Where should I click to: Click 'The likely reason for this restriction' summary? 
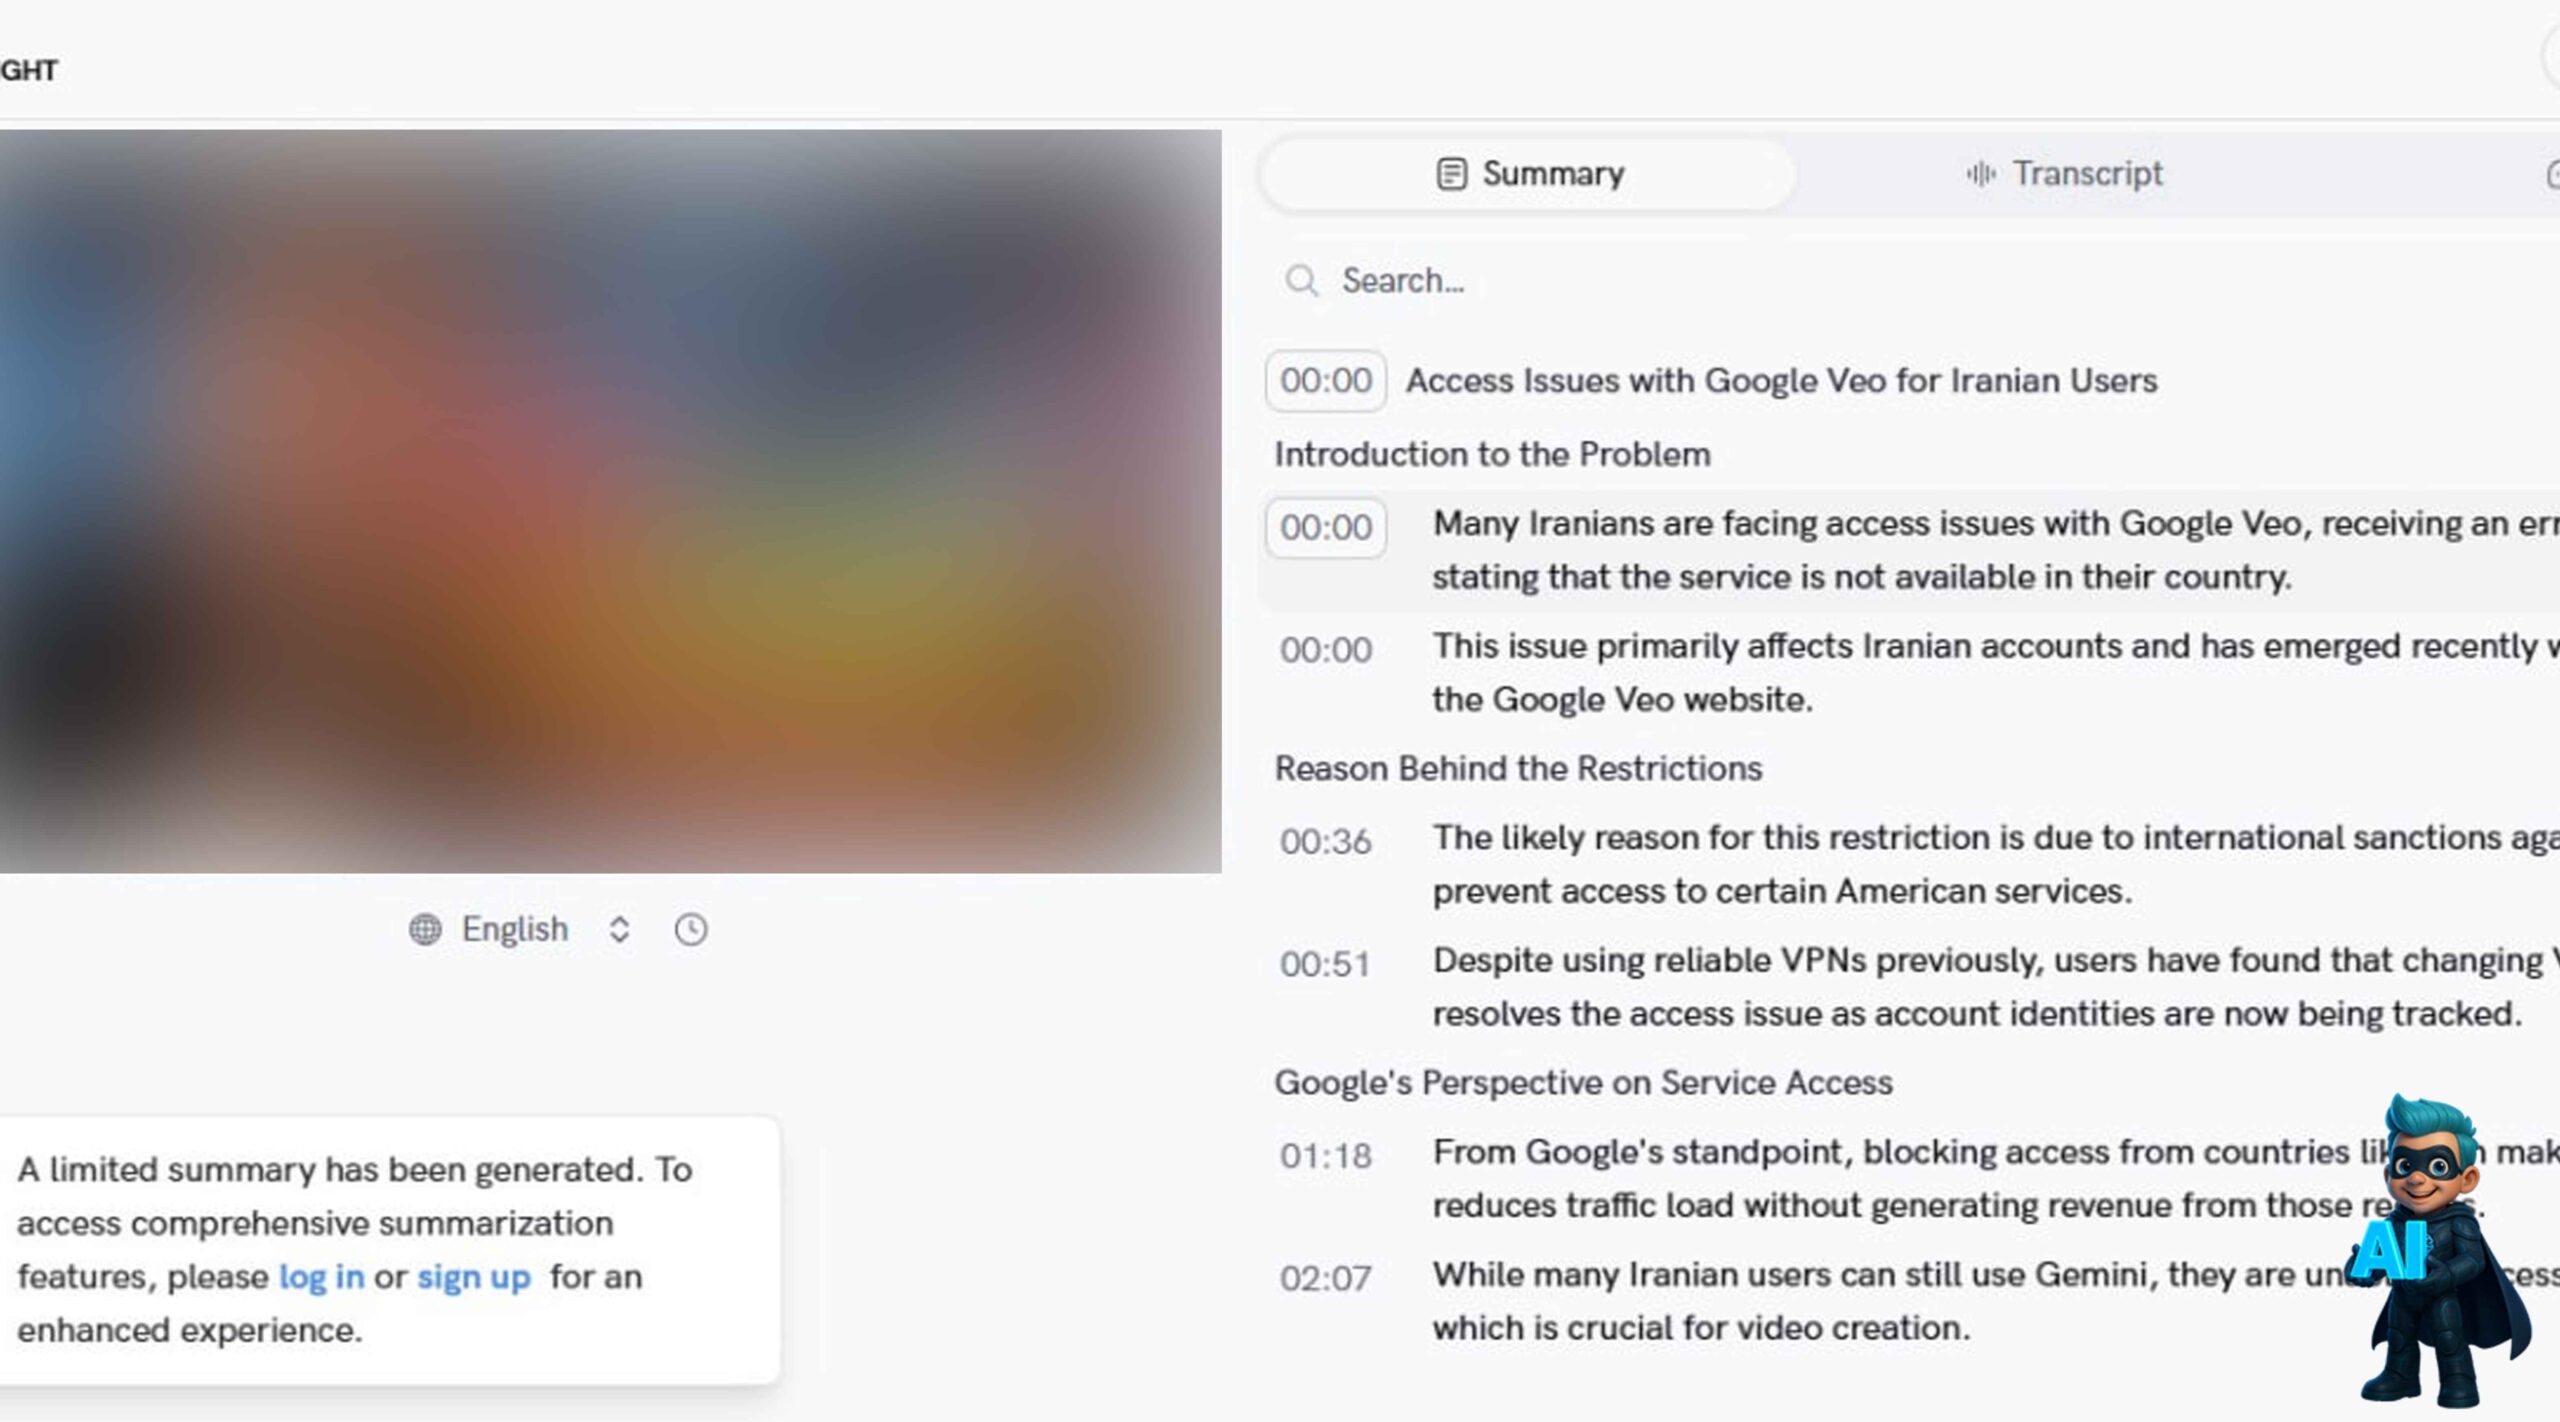tap(1995, 864)
